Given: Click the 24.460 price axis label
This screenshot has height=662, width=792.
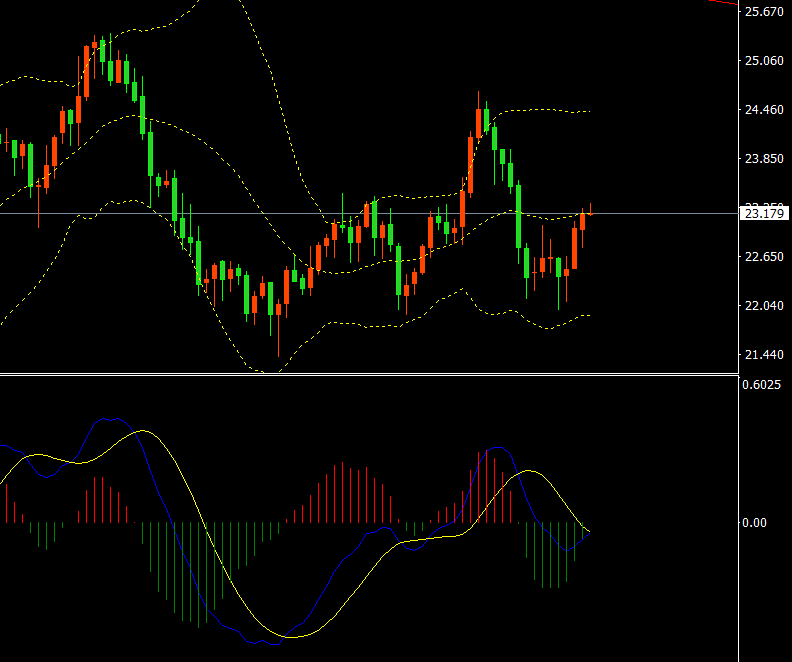Looking at the screenshot, I should pyautogui.click(x=764, y=110).
